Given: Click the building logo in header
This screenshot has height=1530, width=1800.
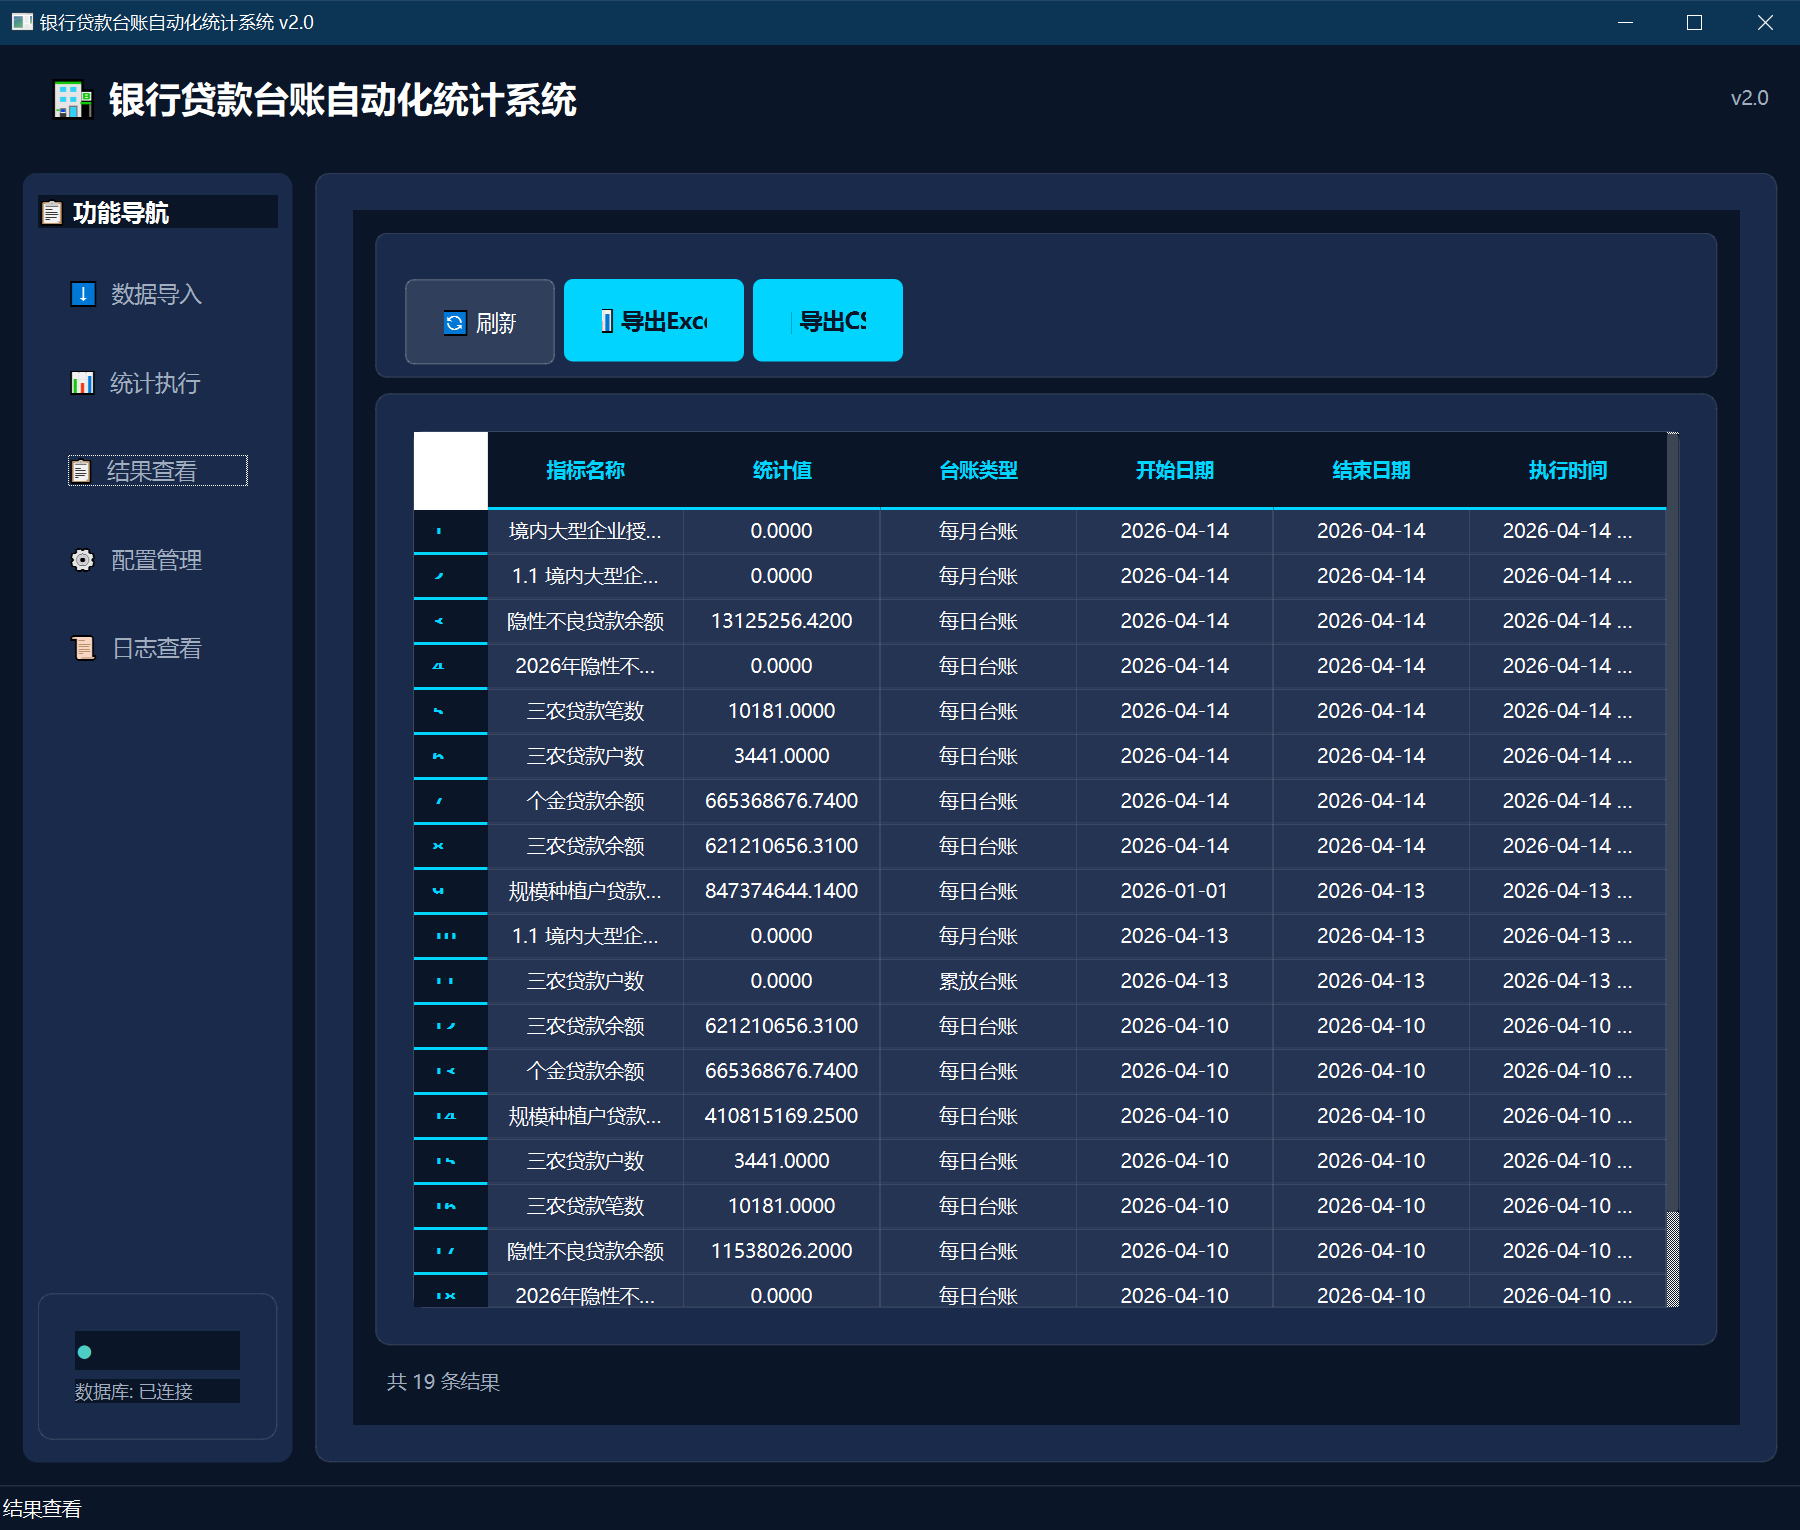Looking at the screenshot, I should click(x=73, y=100).
